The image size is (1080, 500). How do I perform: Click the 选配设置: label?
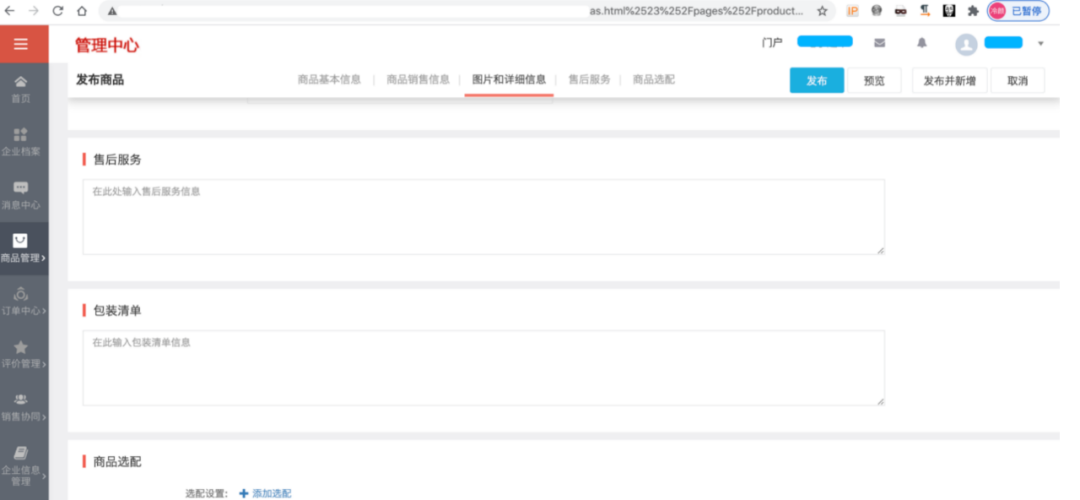point(206,493)
